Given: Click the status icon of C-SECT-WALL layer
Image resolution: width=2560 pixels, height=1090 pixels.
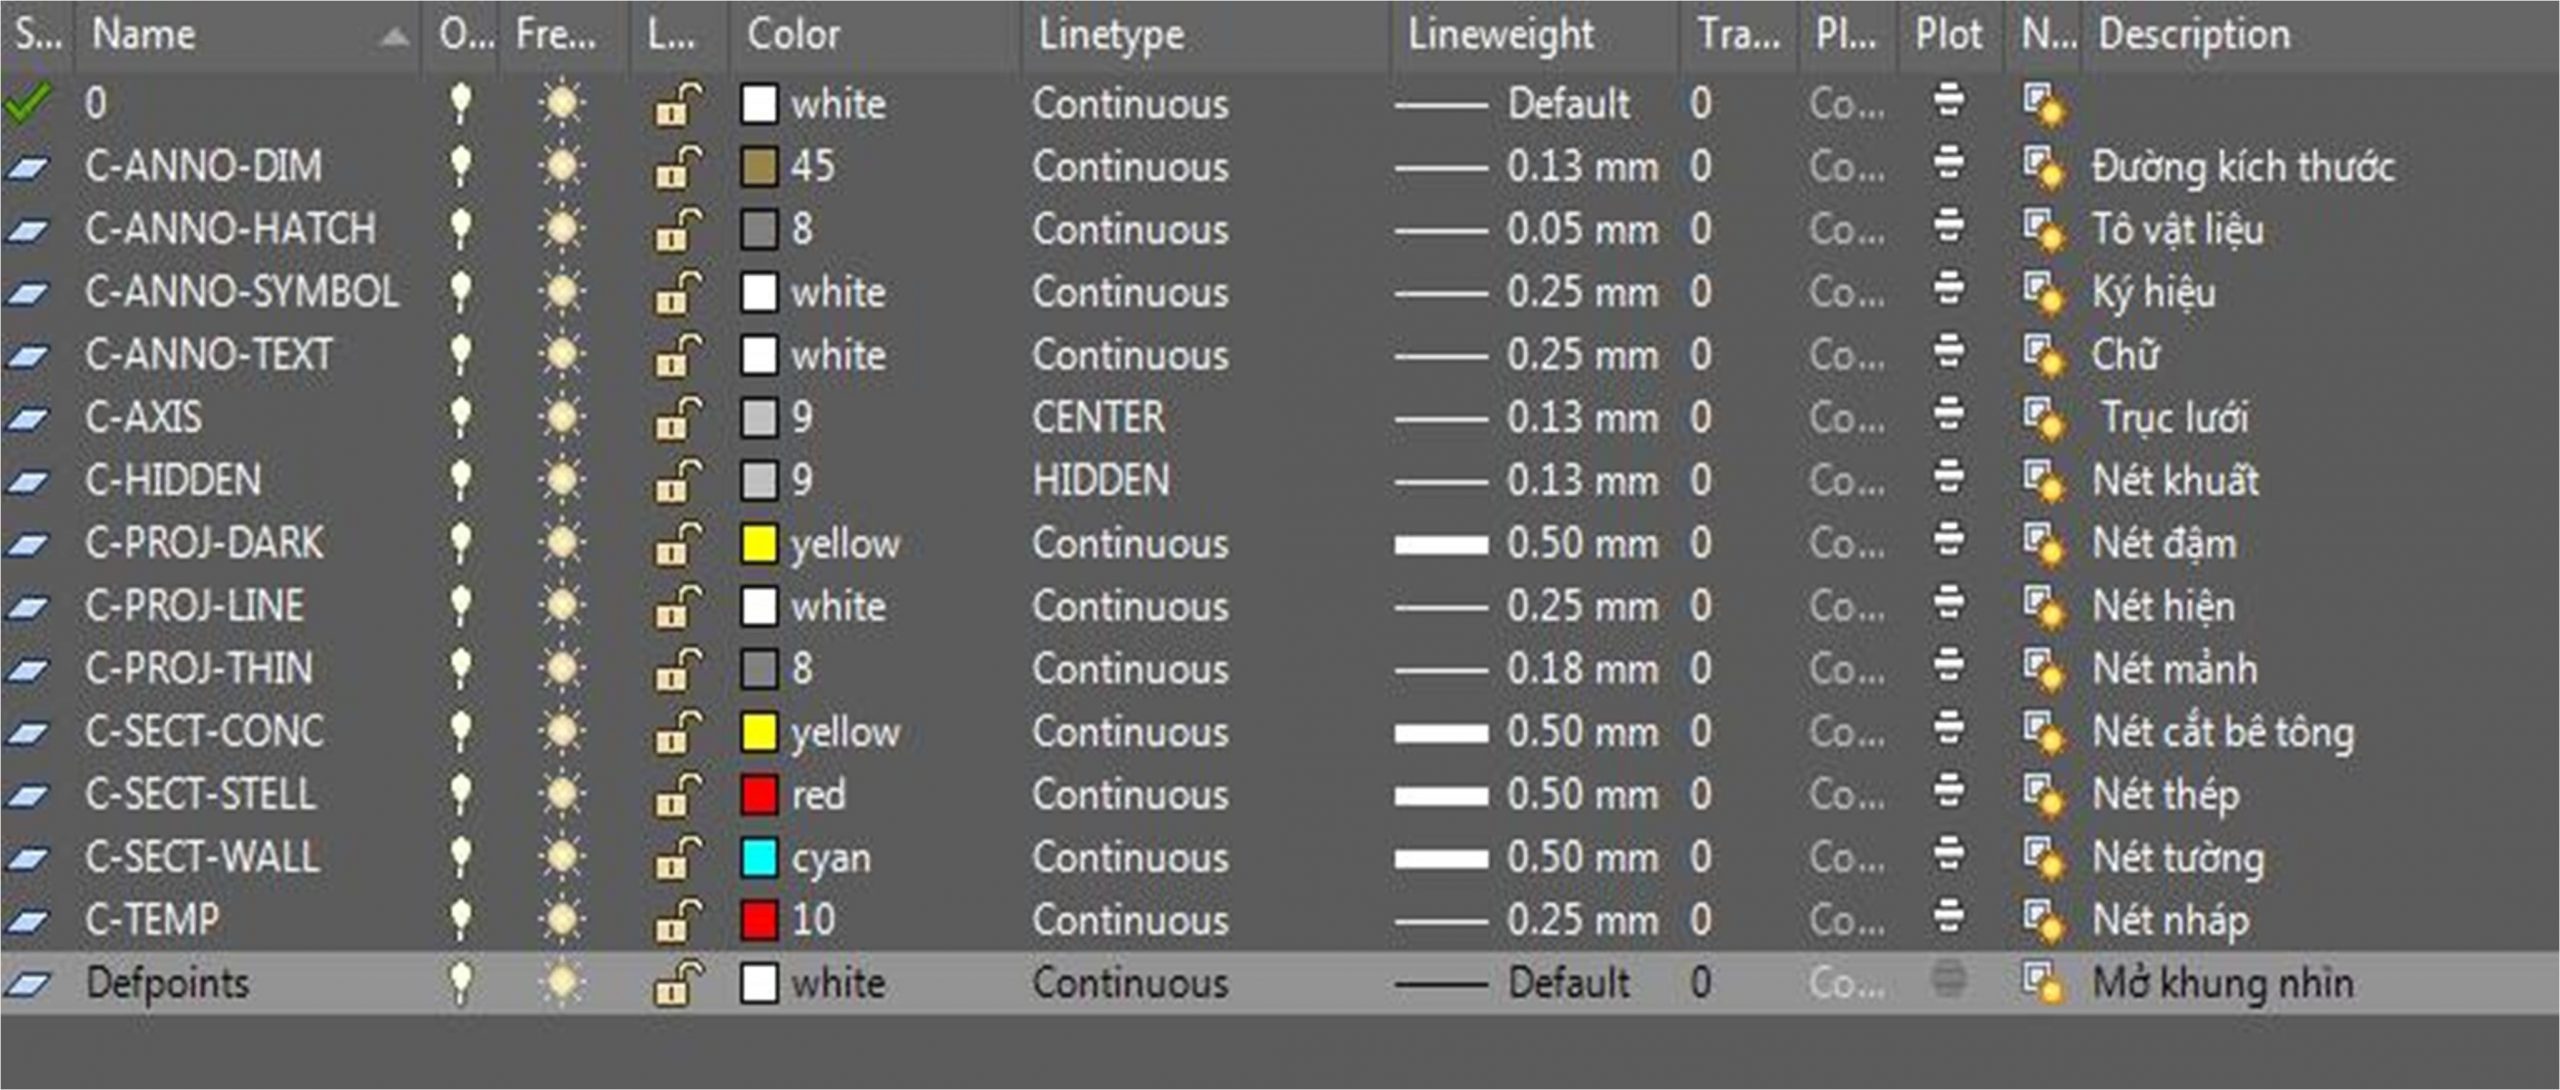Looking at the screenshot, I should 28,858.
